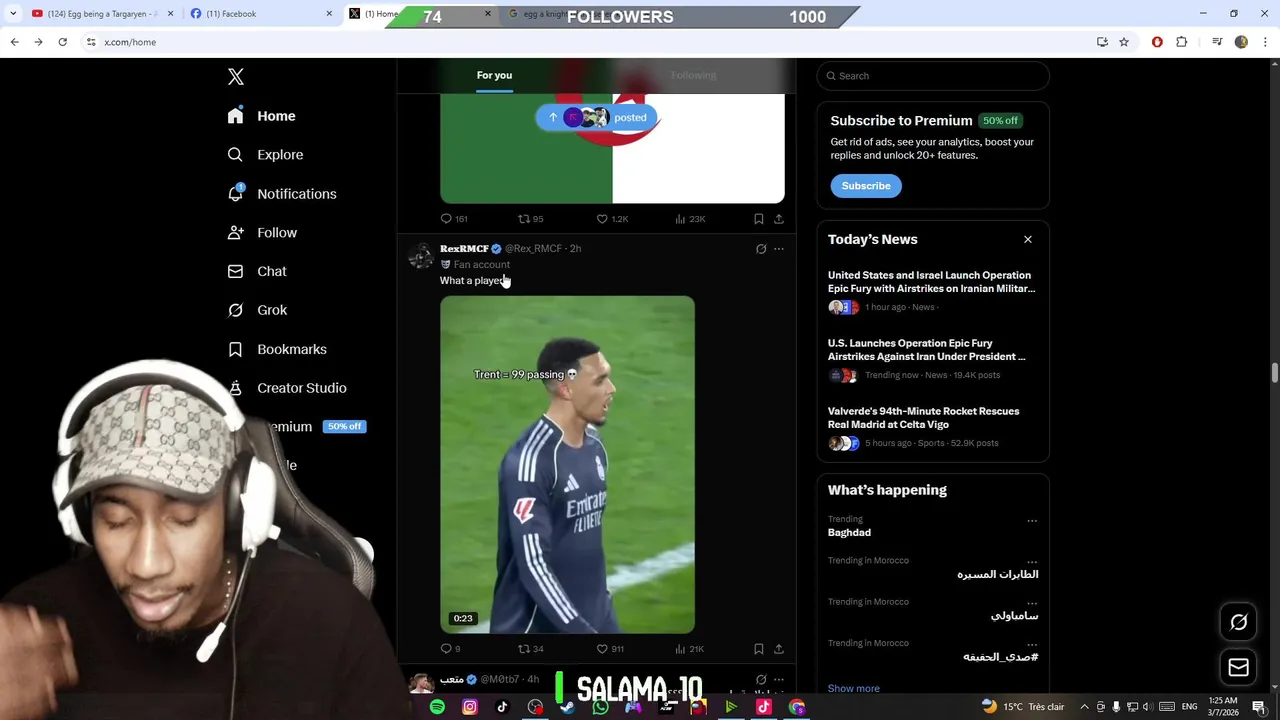View analytics for 23K views post
Viewport: 1280px width, 720px height.
pyautogui.click(x=690, y=219)
